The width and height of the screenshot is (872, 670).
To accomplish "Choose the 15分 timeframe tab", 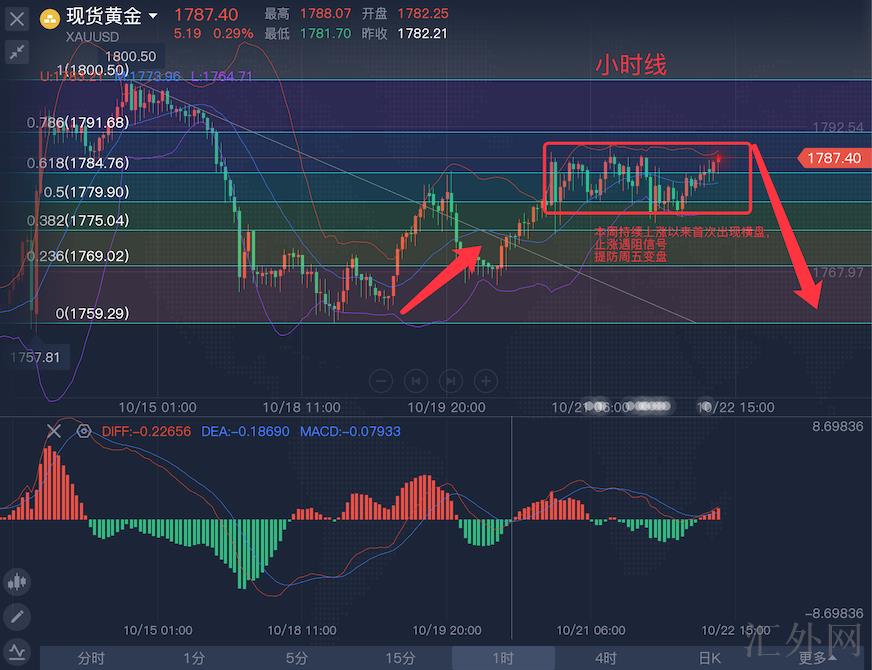I will (x=400, y=658).
